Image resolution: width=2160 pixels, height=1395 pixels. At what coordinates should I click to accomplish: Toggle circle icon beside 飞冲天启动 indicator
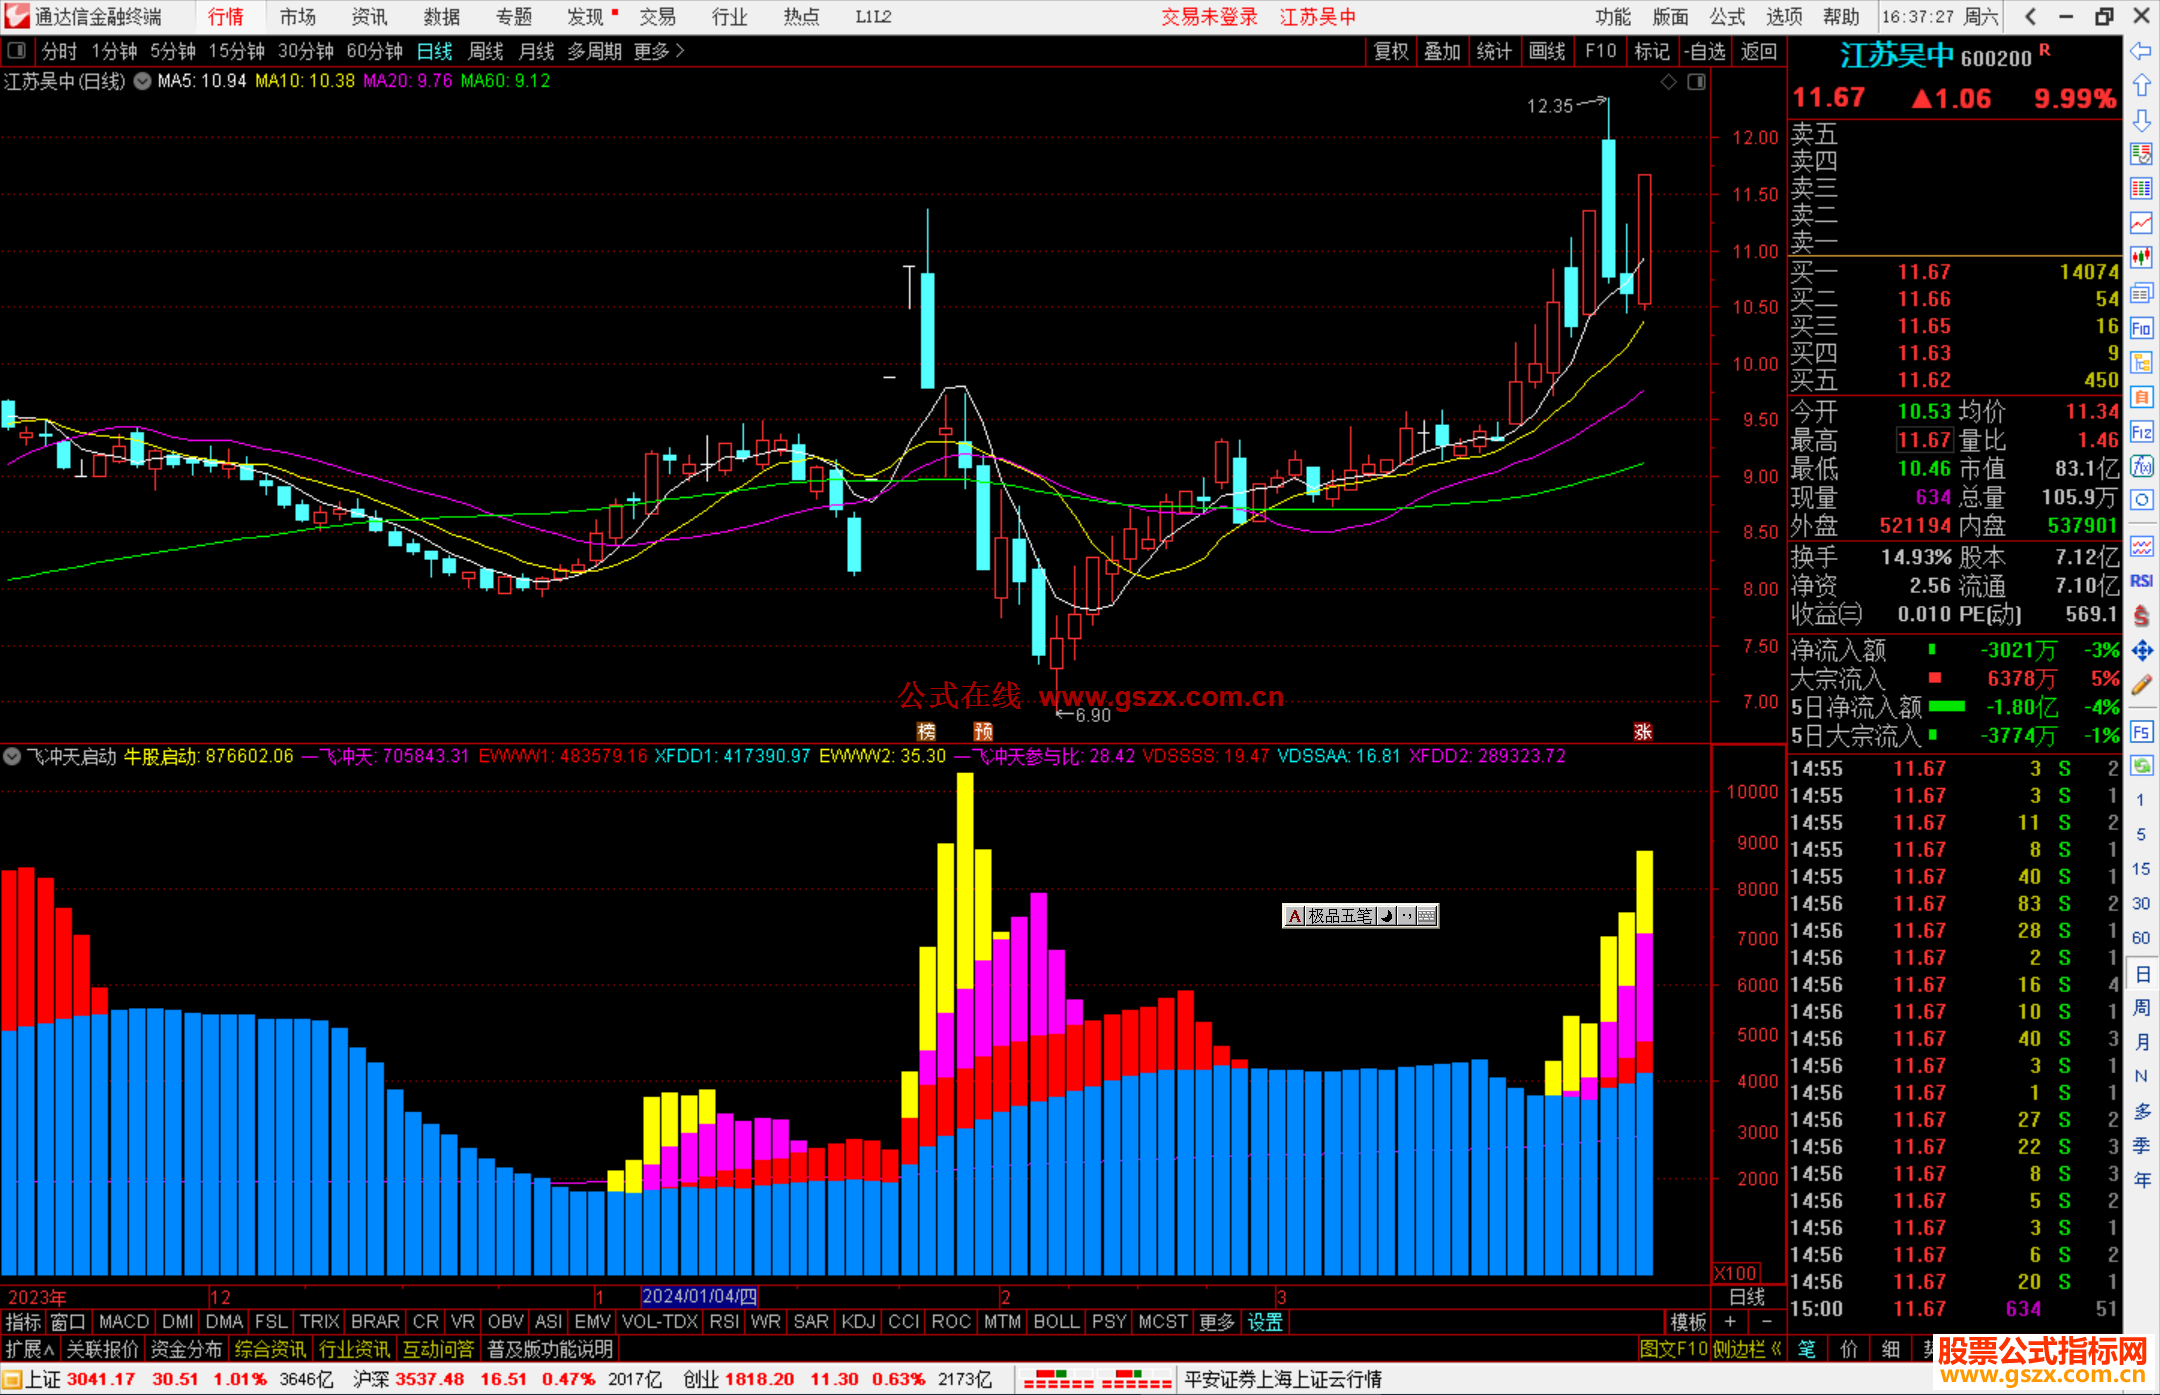(x=12, y=757)
